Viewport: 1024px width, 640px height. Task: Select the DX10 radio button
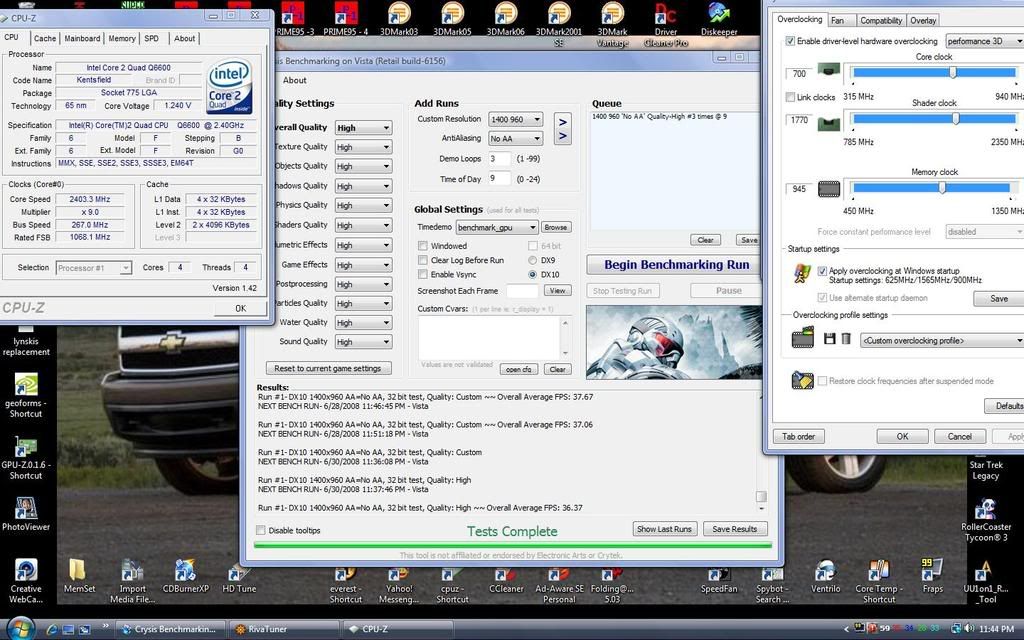pos(532,274)
